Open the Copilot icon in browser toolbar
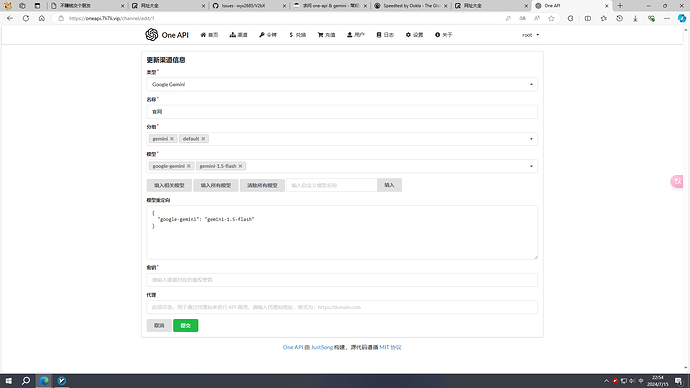The width and height of the screenshot is (690, 388). tap(682, 18)
